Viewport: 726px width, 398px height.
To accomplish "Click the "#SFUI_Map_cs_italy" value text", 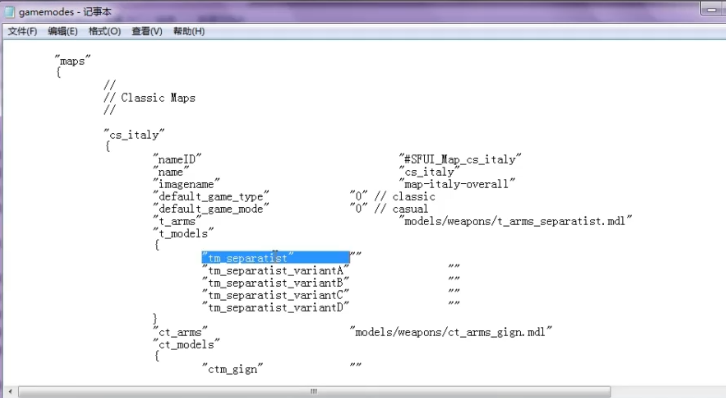I will 460,159.
